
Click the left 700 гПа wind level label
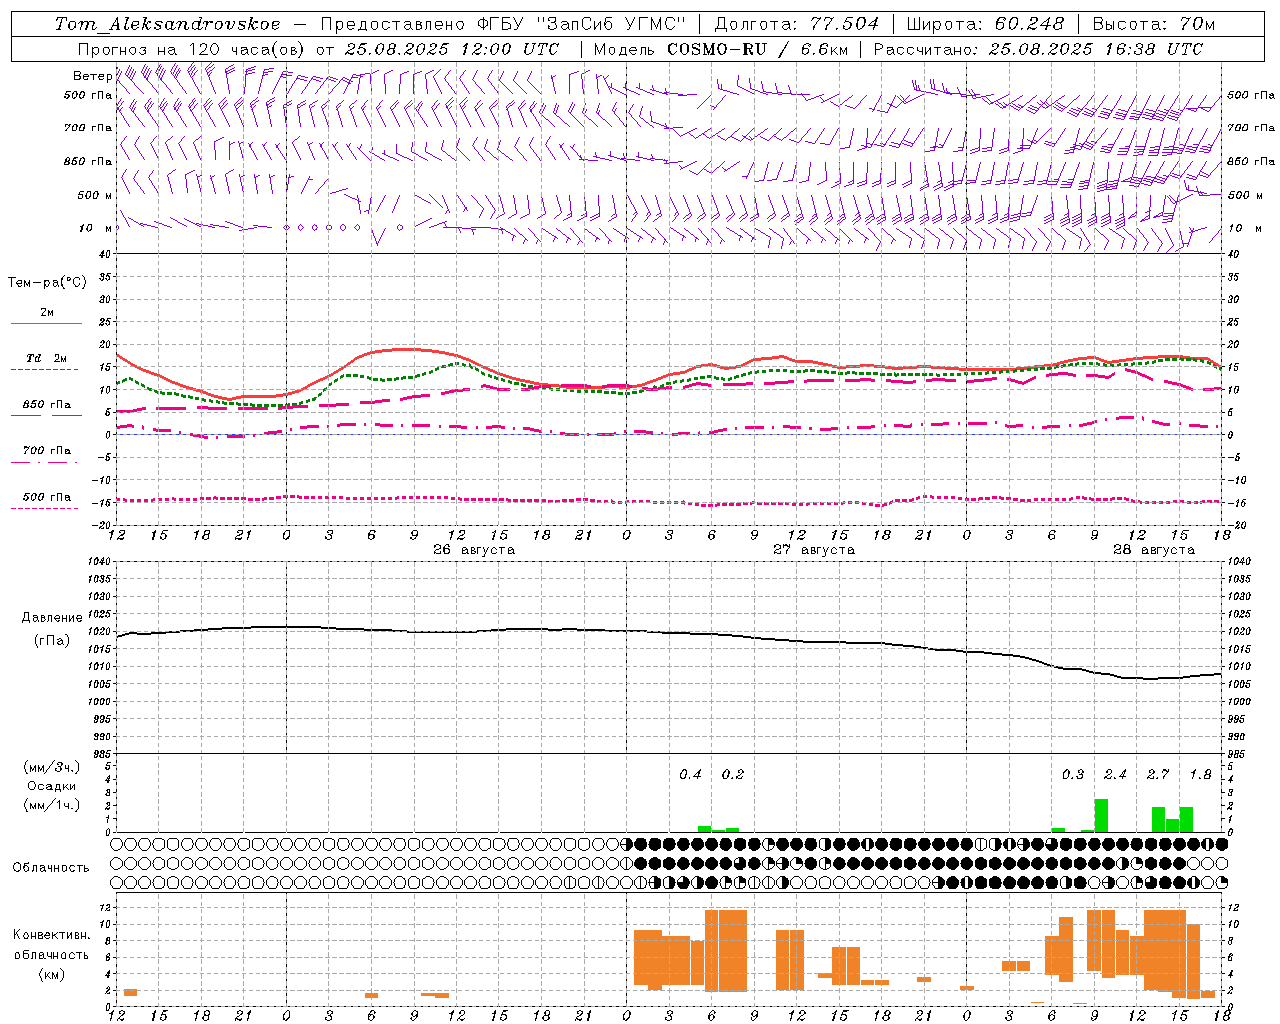[x=88, y=128]
